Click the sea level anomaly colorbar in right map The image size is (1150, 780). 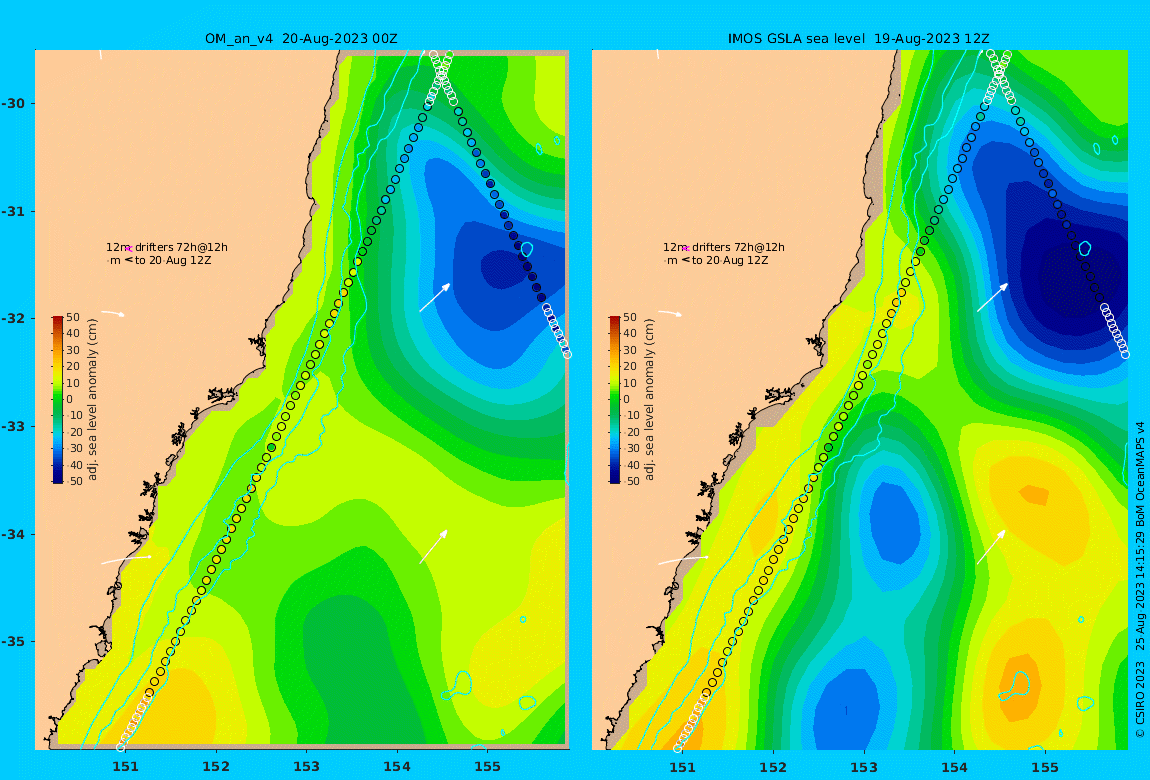pos(615,400)
